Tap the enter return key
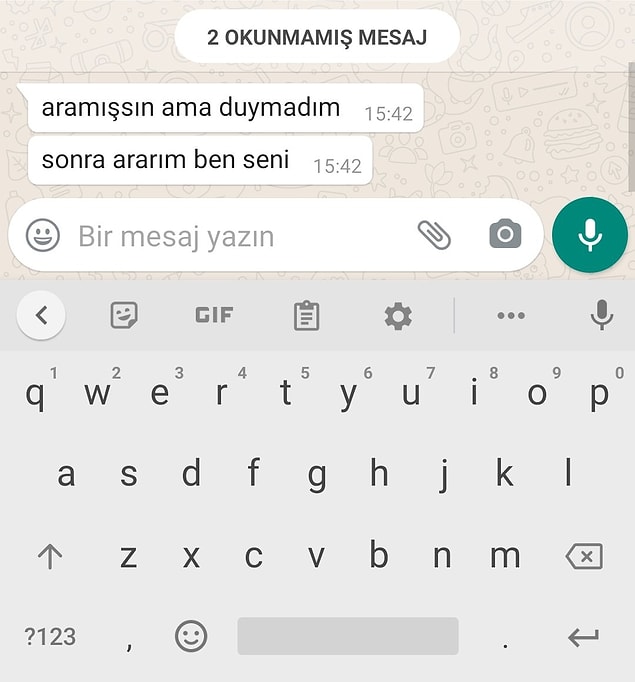 [583, 638]
